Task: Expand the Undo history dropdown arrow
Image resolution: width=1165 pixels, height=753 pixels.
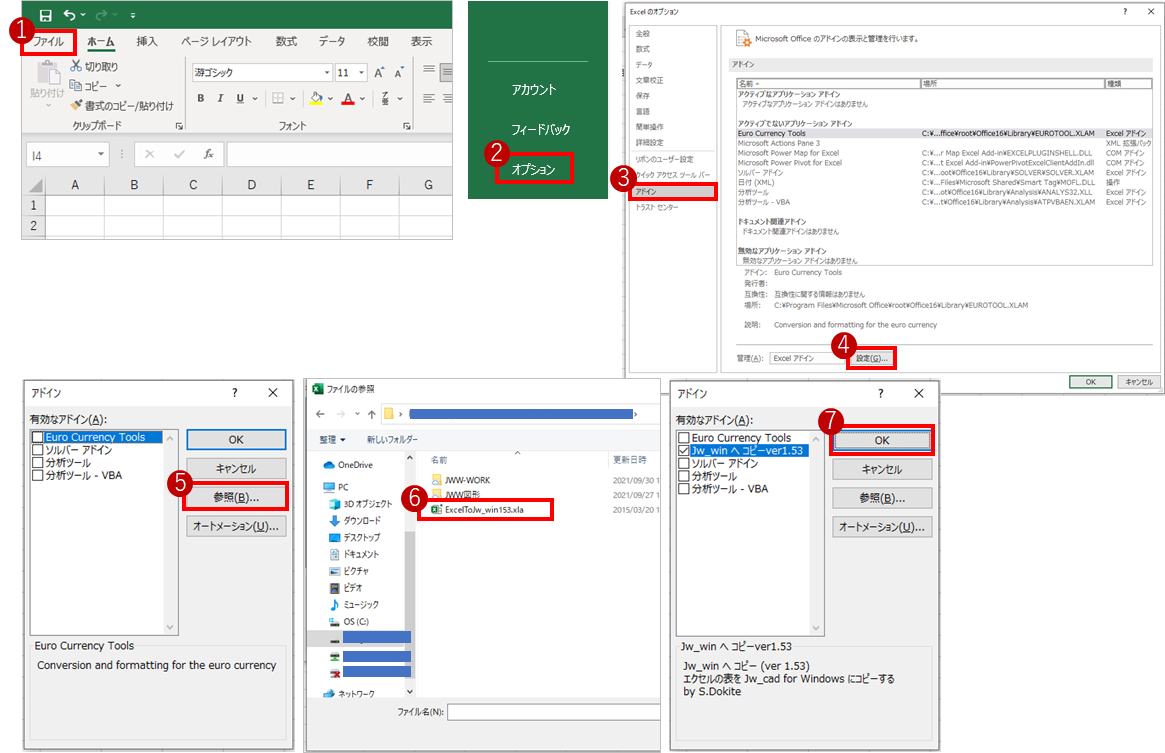Action: [83, 15]
